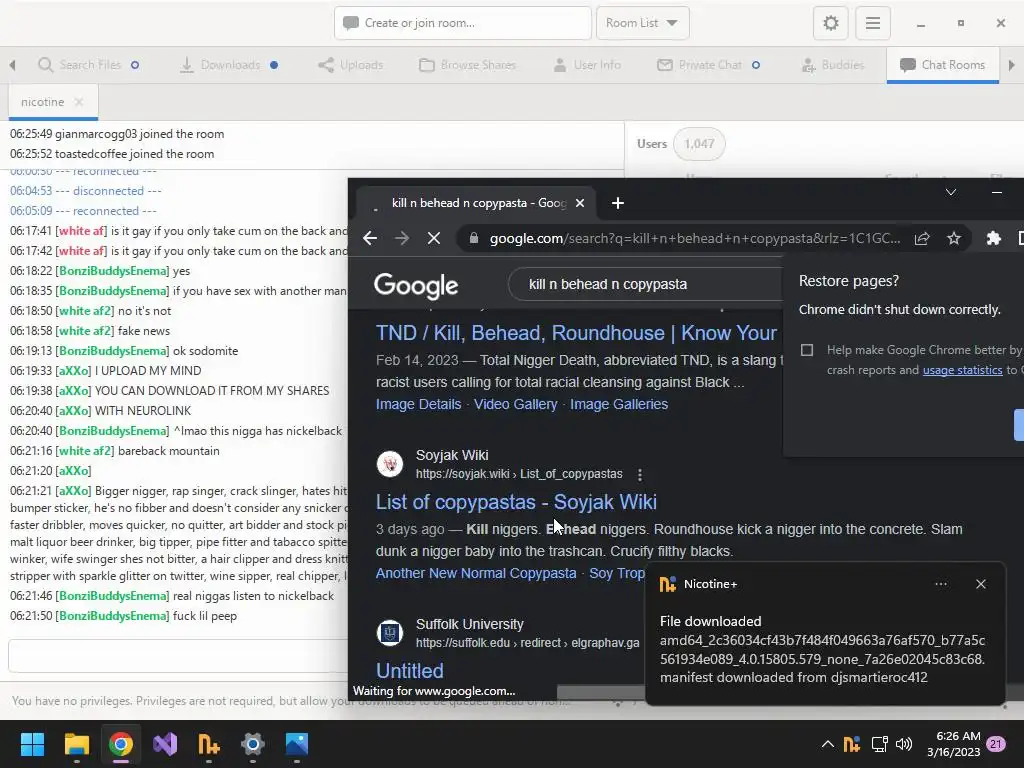This screenshot has width=1024, height=768.
Task: Open List of copypastas result
Action: click(516, 502)
